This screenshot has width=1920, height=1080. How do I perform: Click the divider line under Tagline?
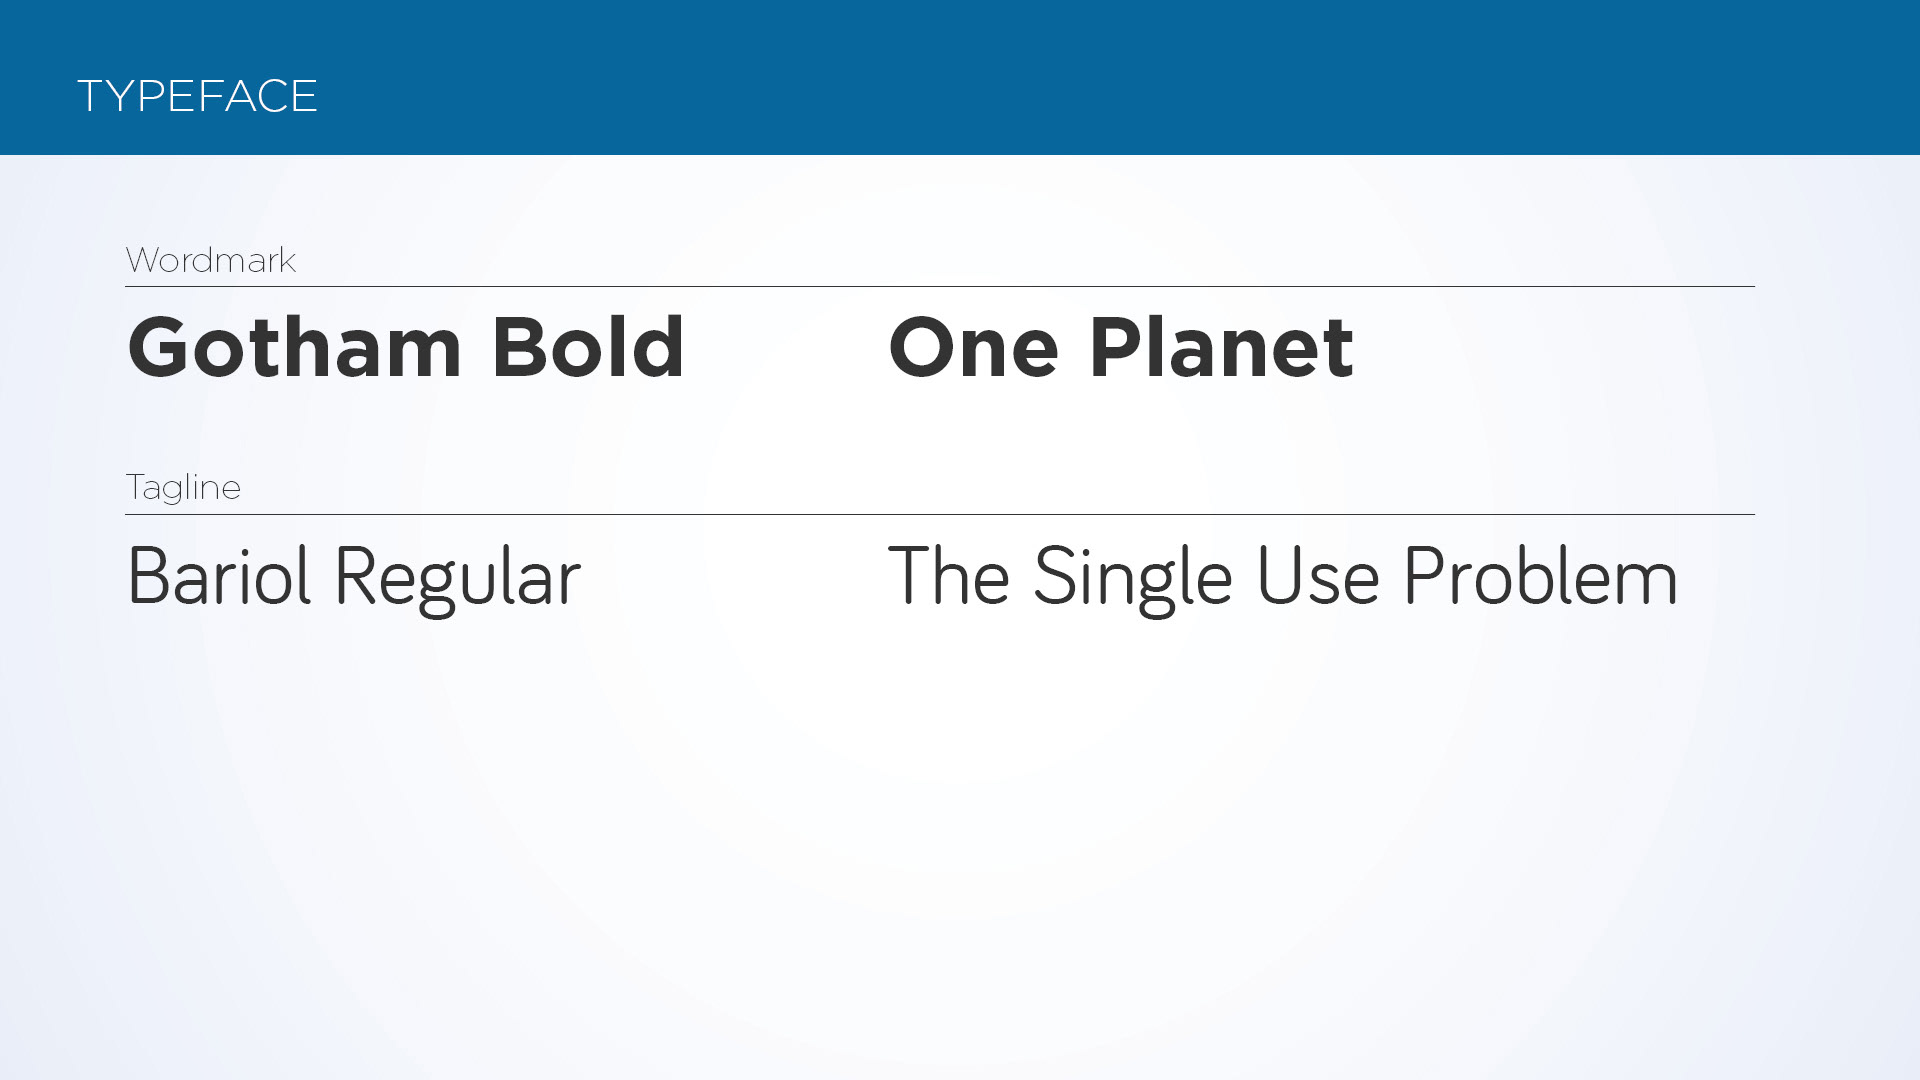click(x=940, y=515)
